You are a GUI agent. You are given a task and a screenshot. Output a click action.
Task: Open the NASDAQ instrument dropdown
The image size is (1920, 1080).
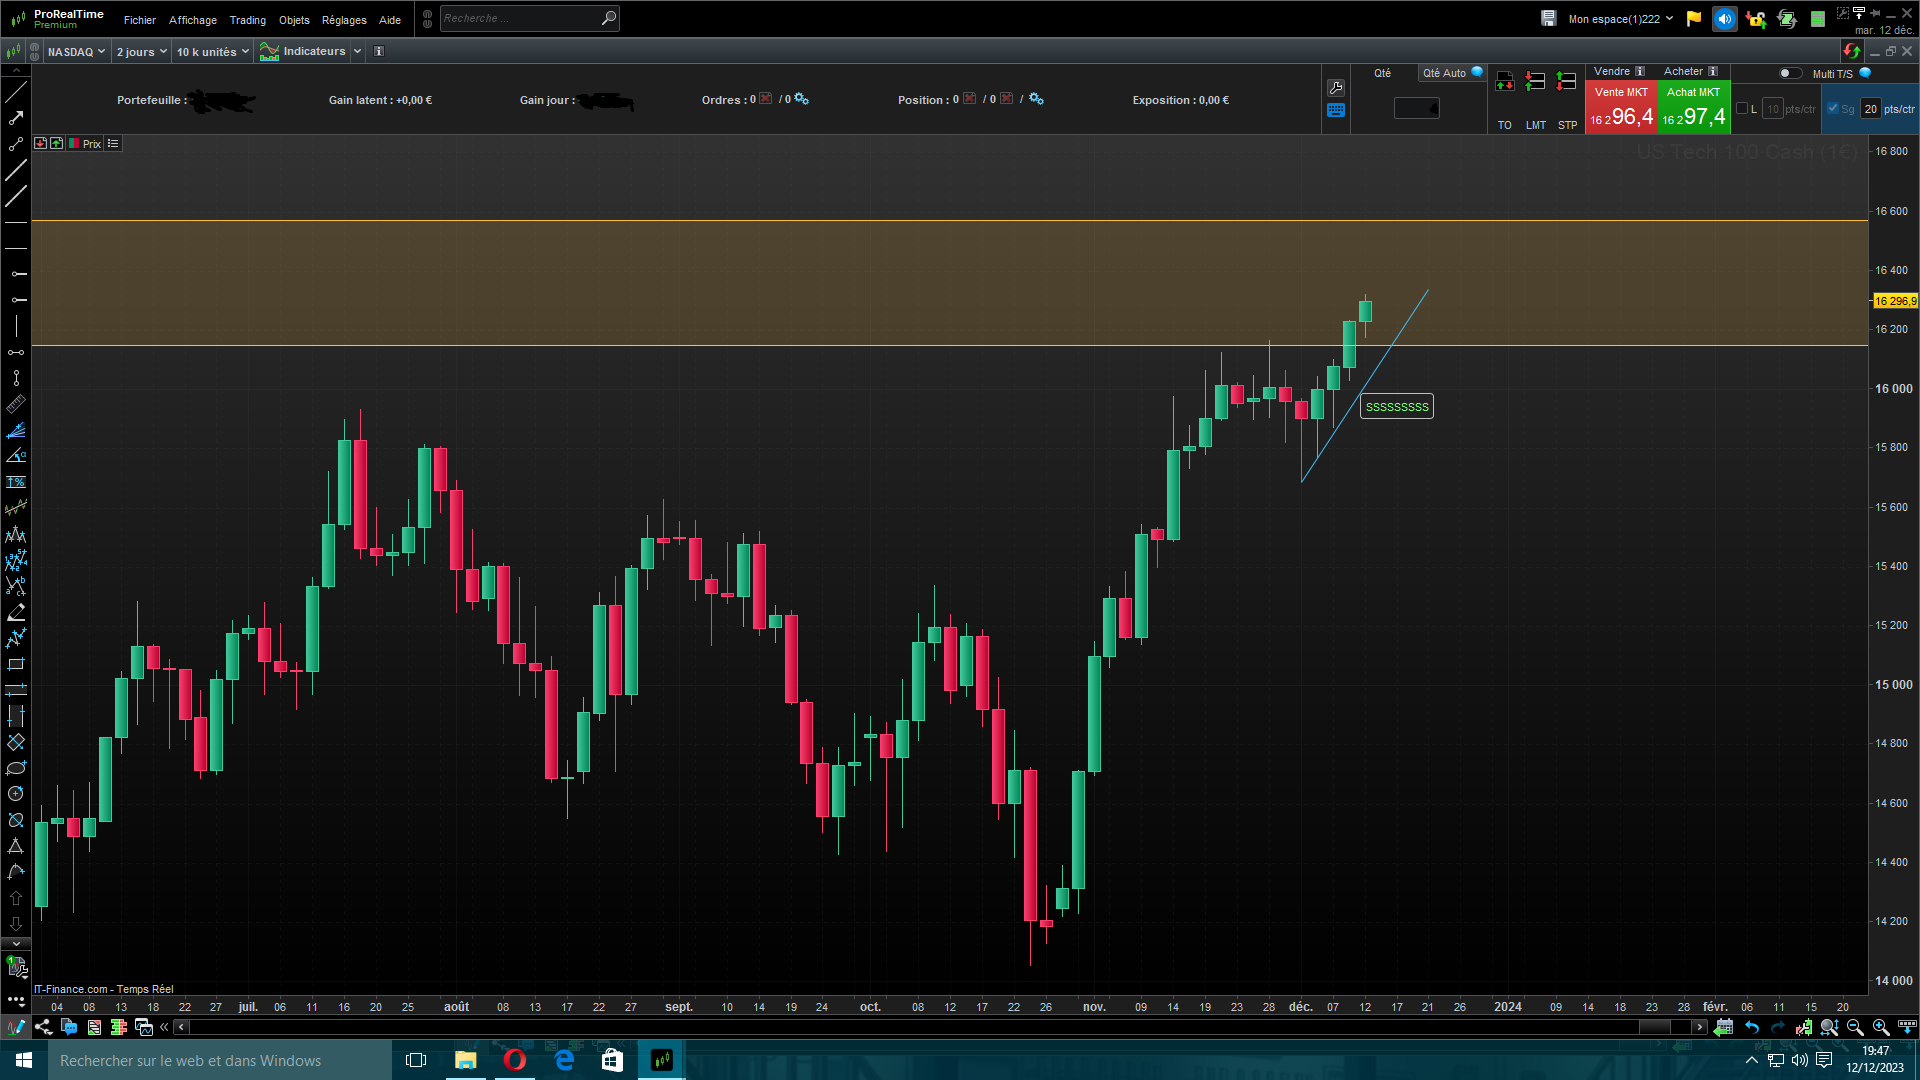click(76, 52)
